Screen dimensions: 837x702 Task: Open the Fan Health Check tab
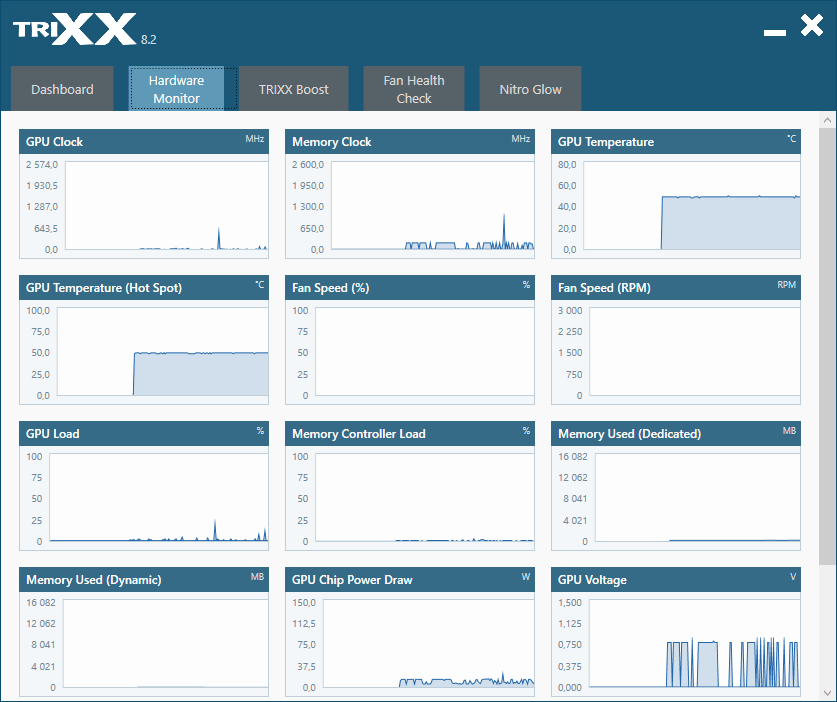[414, 89]
